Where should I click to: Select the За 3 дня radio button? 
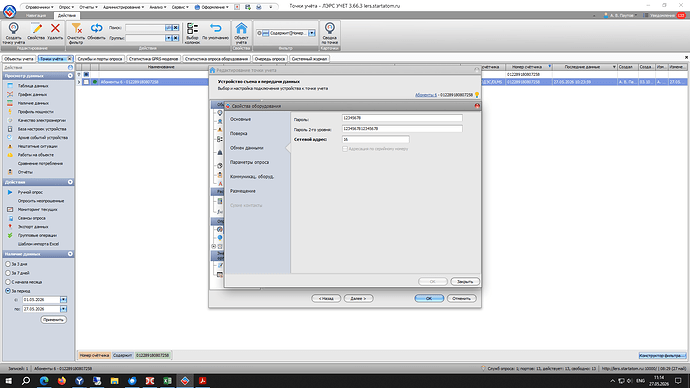8,264
